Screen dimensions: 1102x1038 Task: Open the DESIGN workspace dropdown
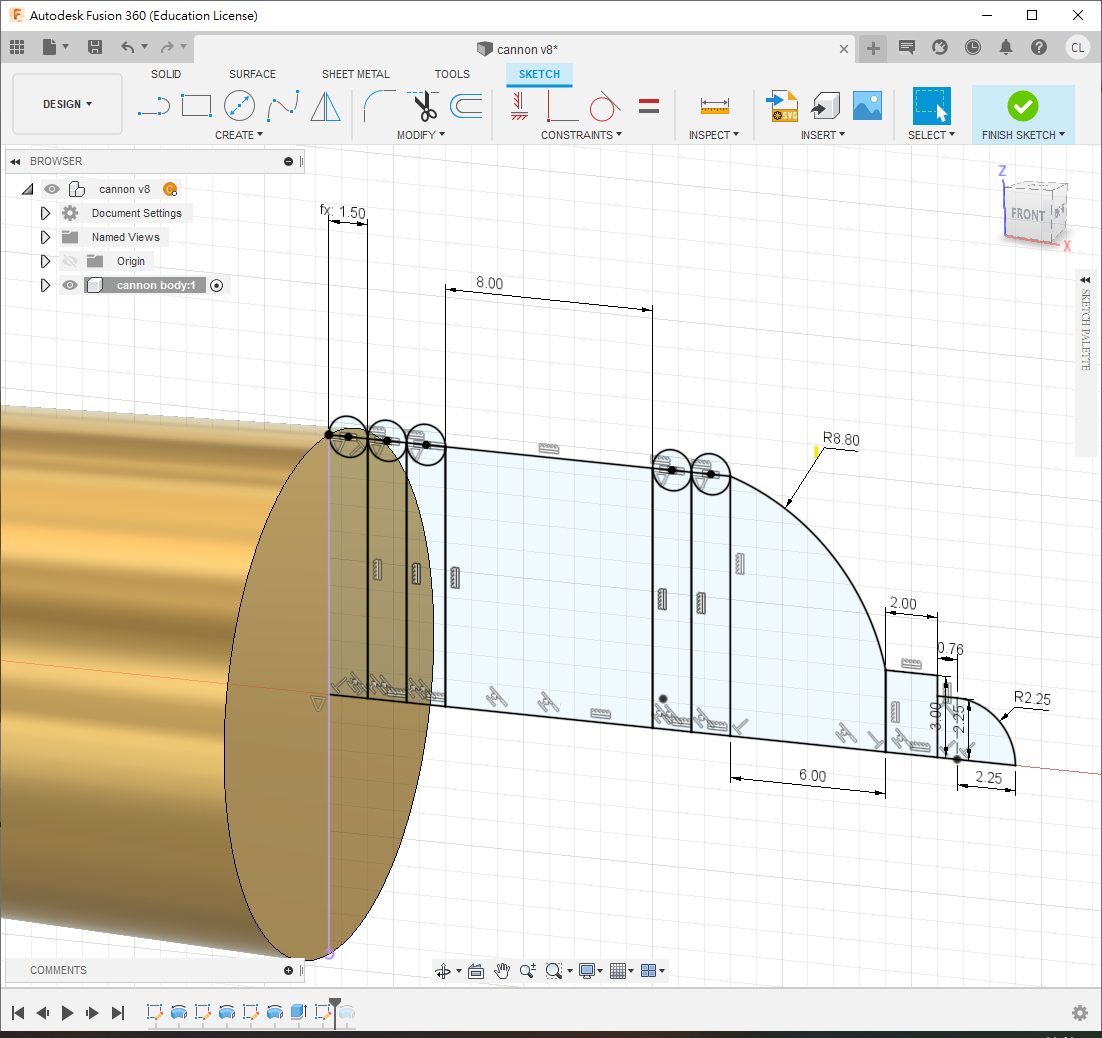pyautogui.click(x=67, y=104)
